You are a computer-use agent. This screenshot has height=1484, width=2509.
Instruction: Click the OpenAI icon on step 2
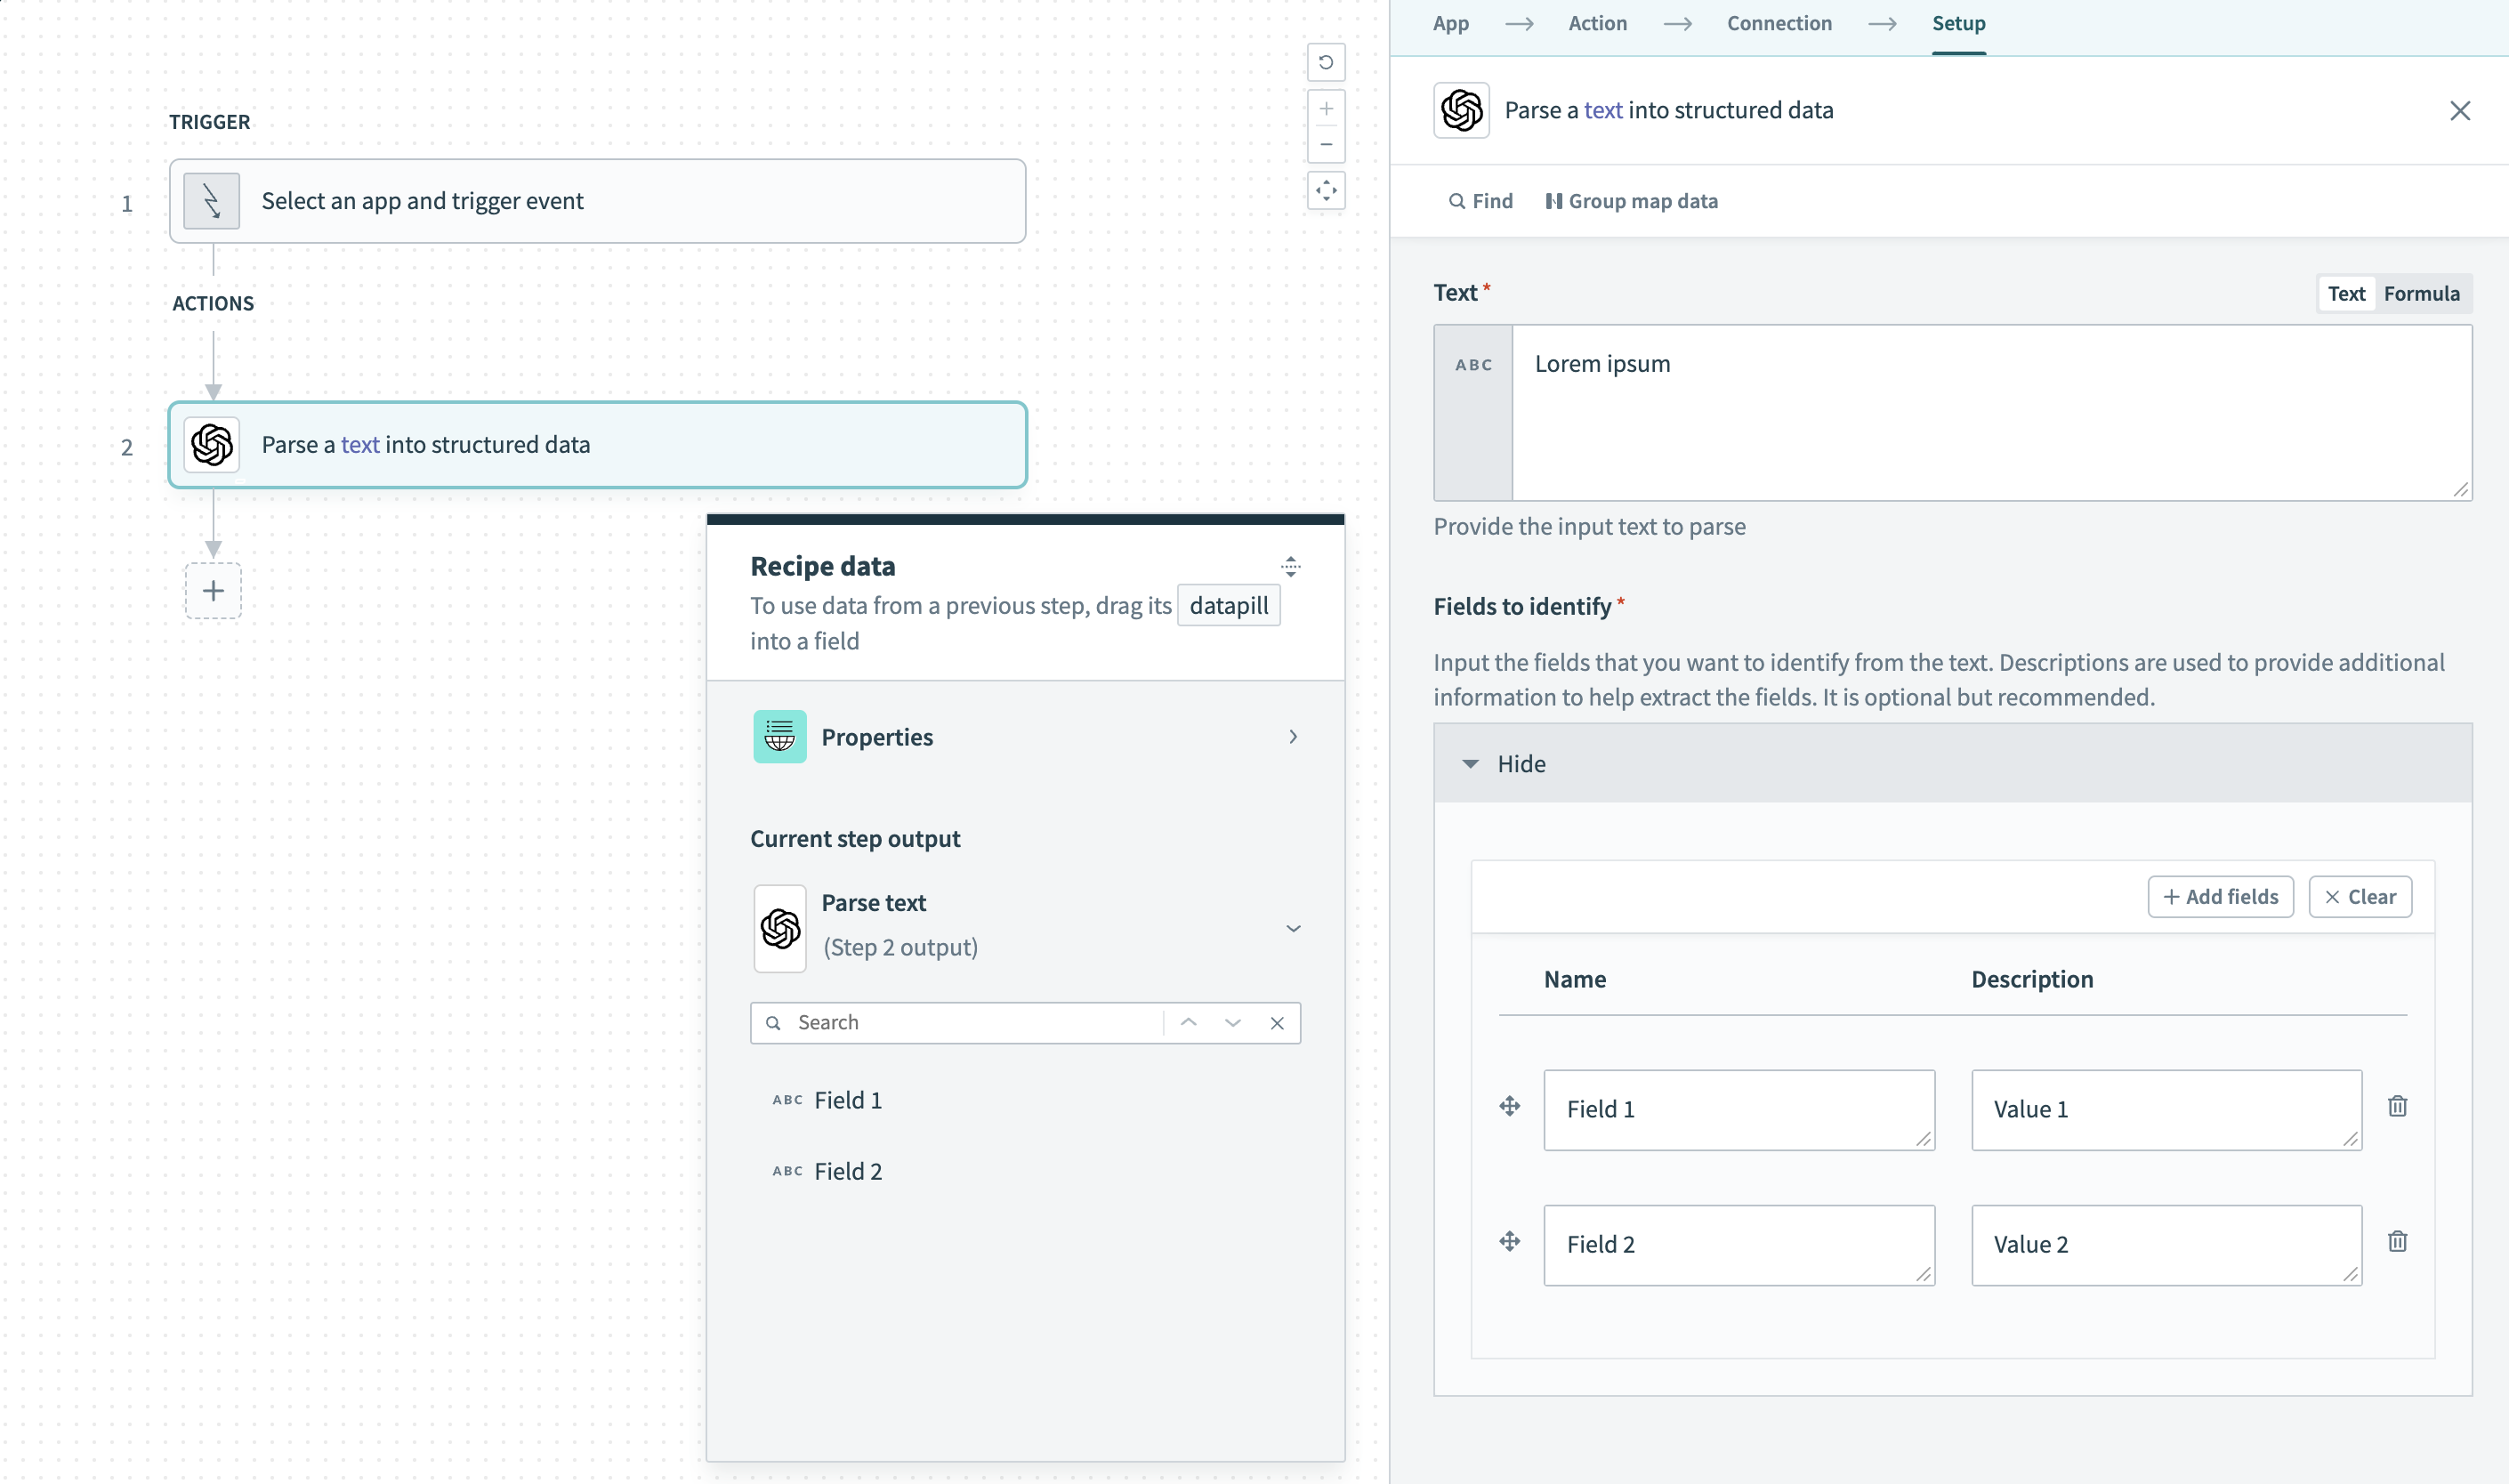click(212, 445)
